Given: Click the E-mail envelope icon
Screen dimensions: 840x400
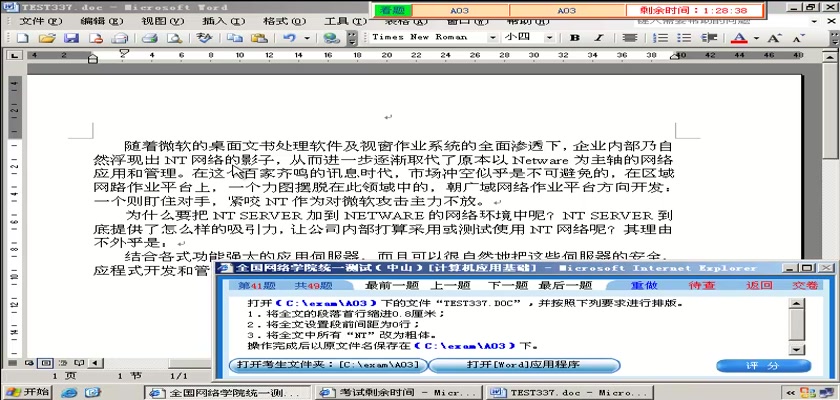Looking at the screenshot, I should (x=120, y=37).
